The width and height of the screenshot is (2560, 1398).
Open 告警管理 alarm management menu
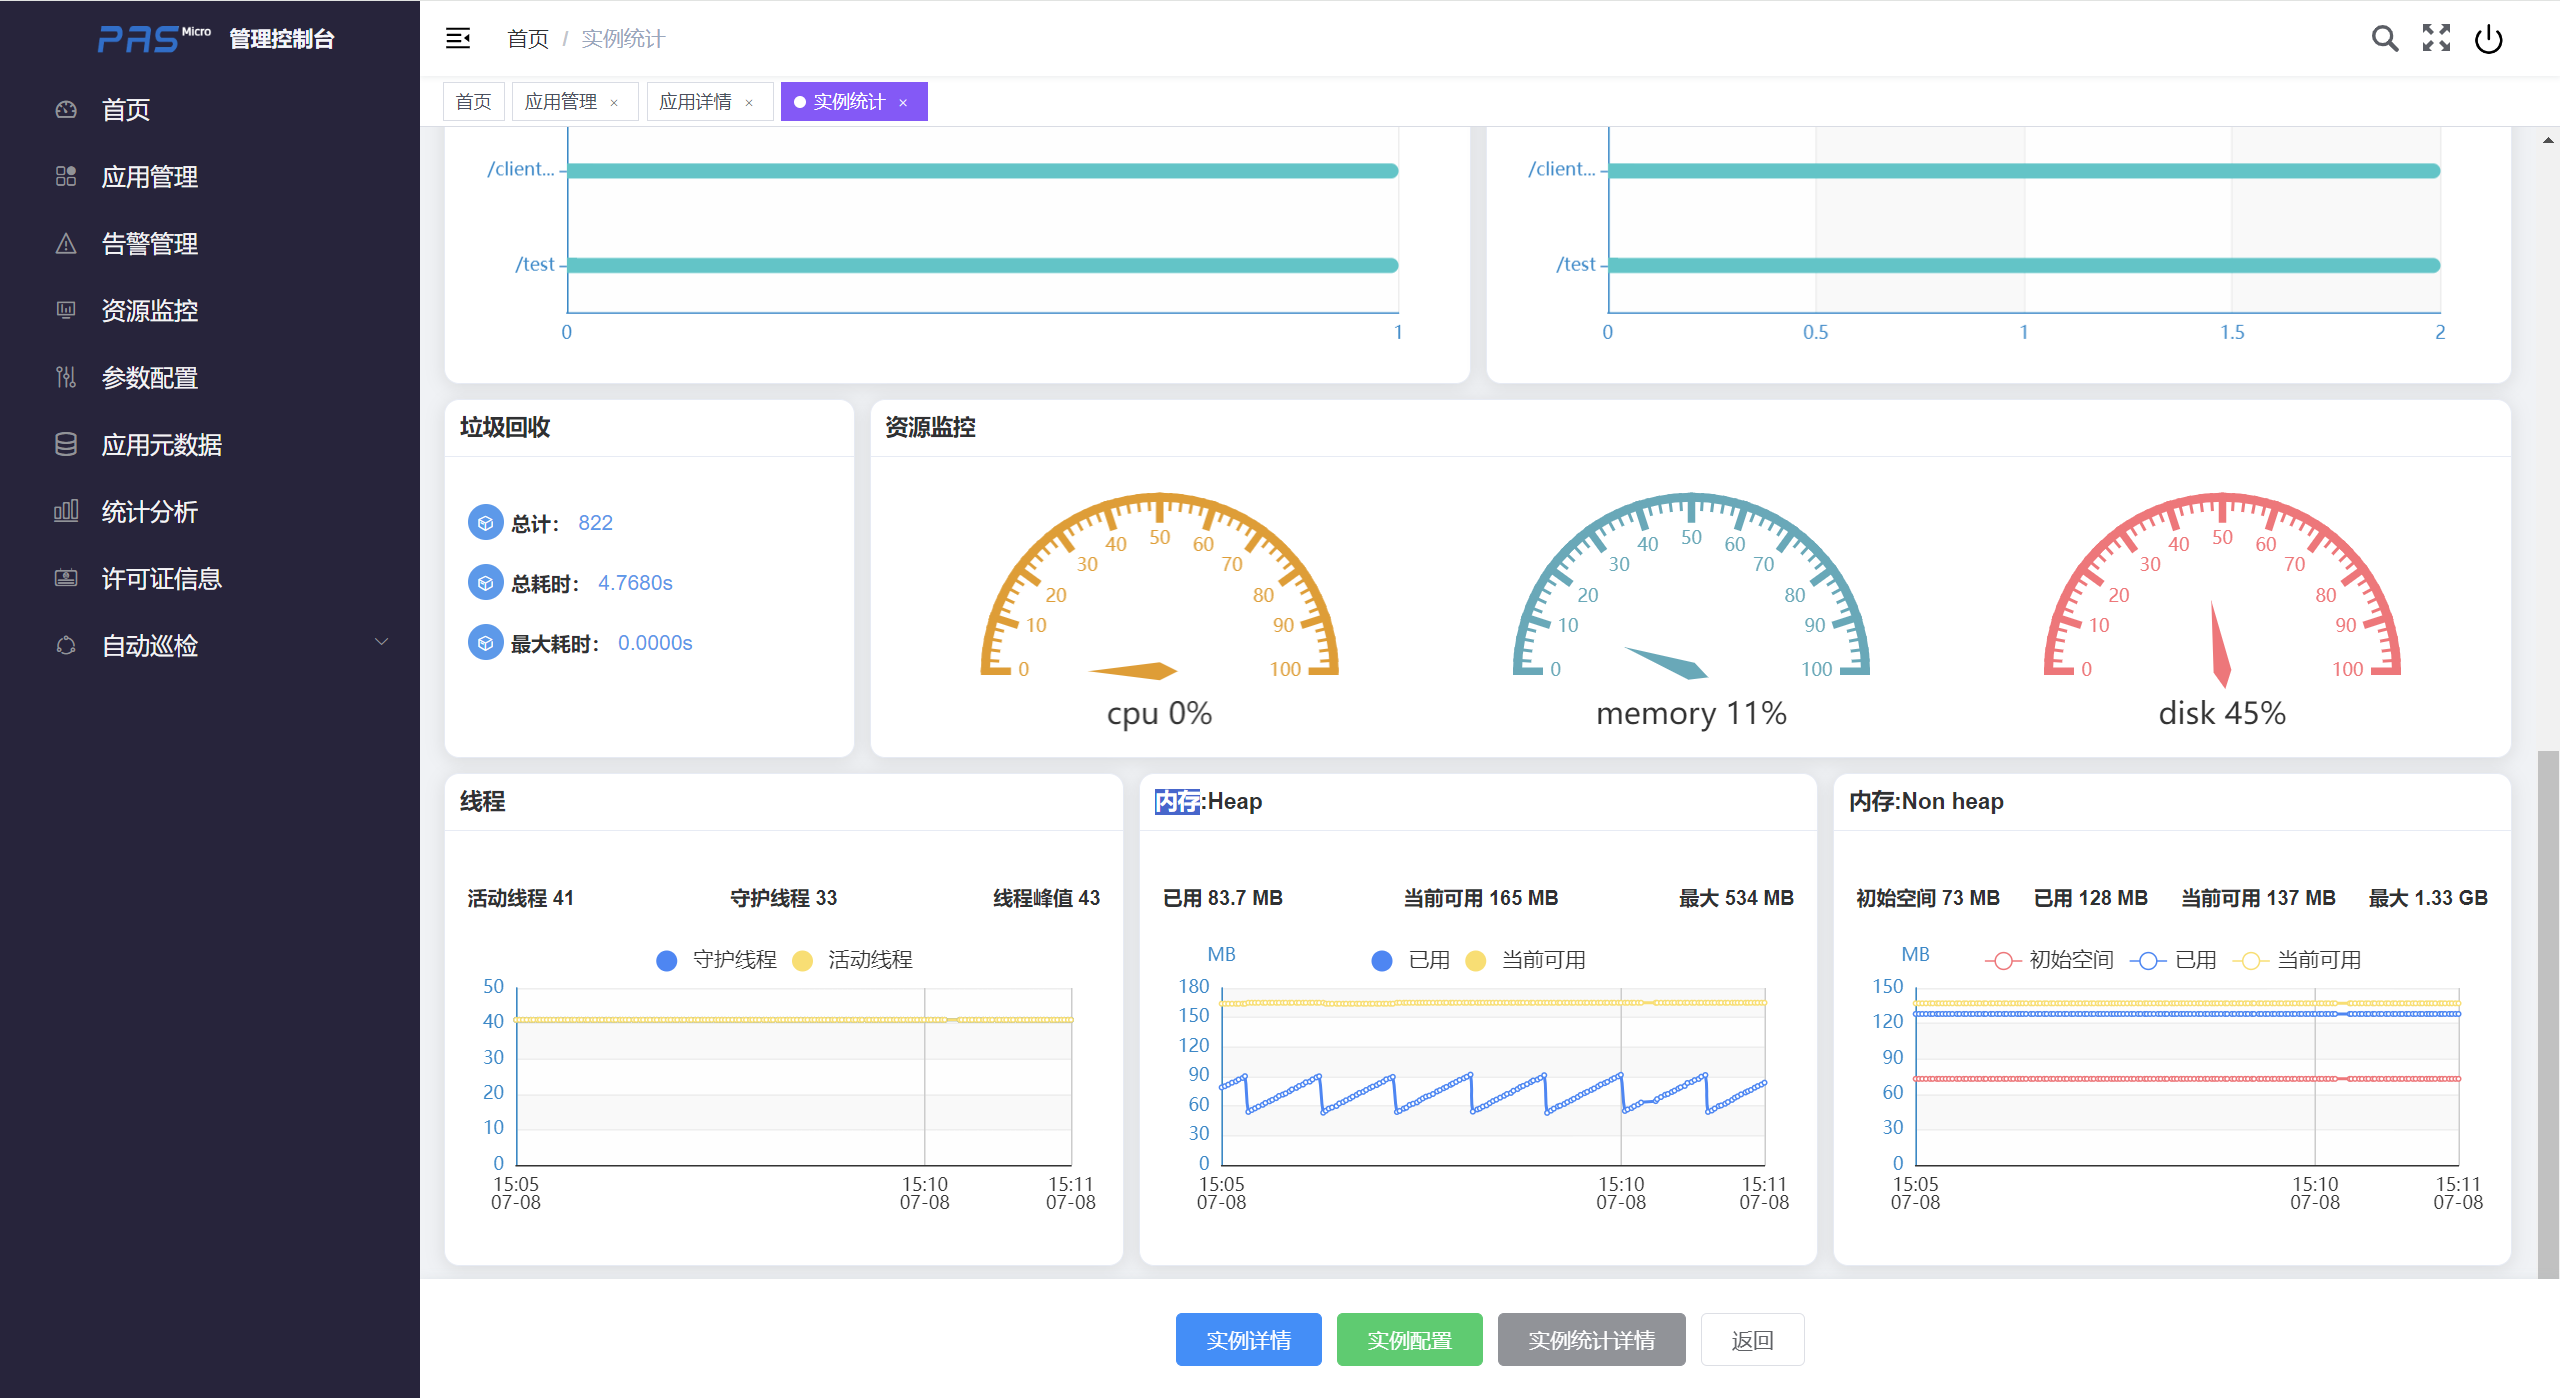click(x=150, y=244)
